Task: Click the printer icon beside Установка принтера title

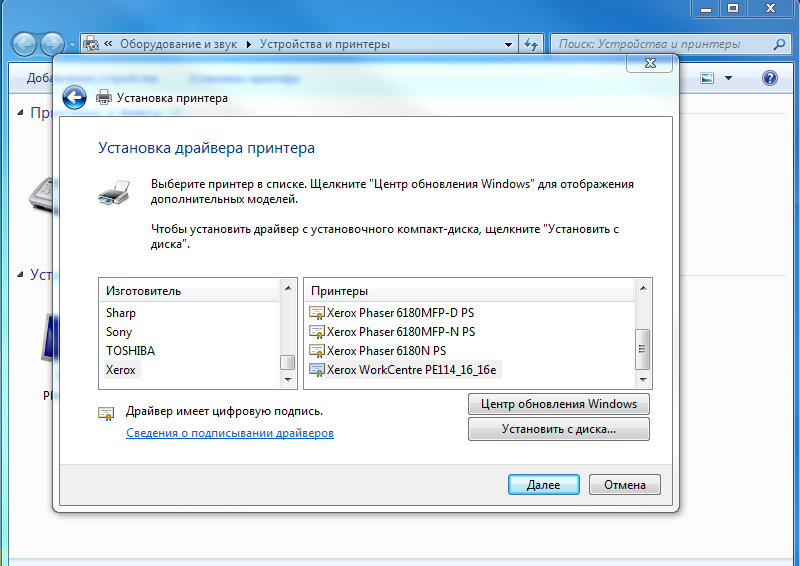Action: click(104, 97)
